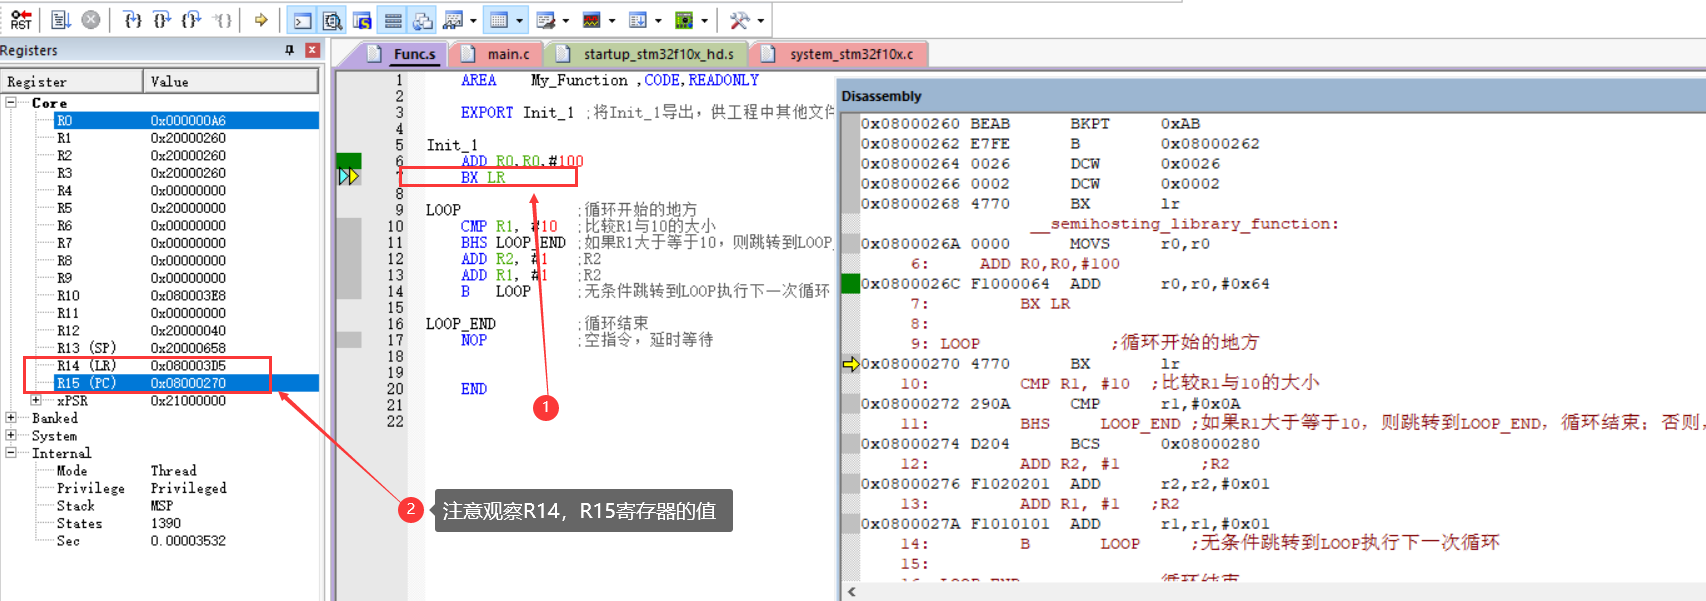The width and height of the screenshot is (1706, 601).
Task: Click the Stop execution icon
Action: [x=91, y=20]
